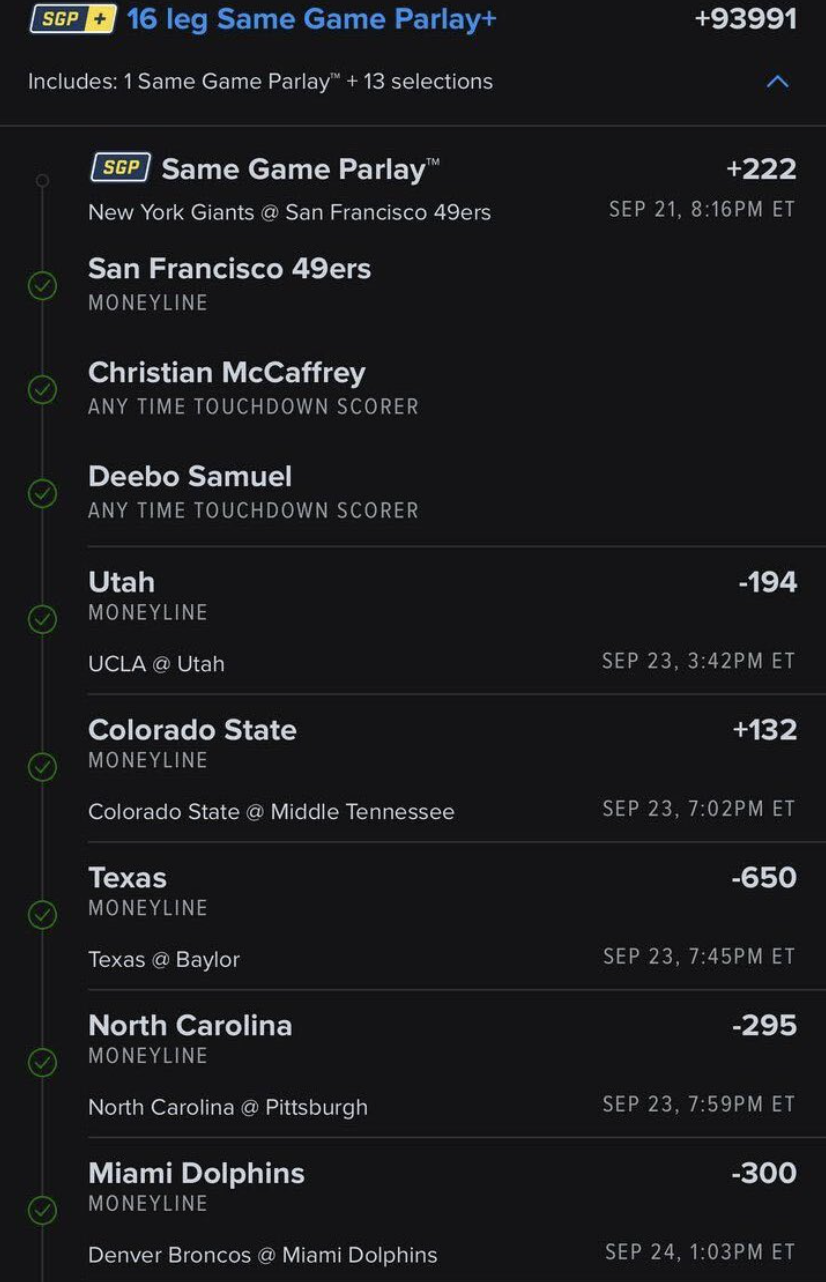Tap the +93991 total parlay odds

(x=745, y=18)
